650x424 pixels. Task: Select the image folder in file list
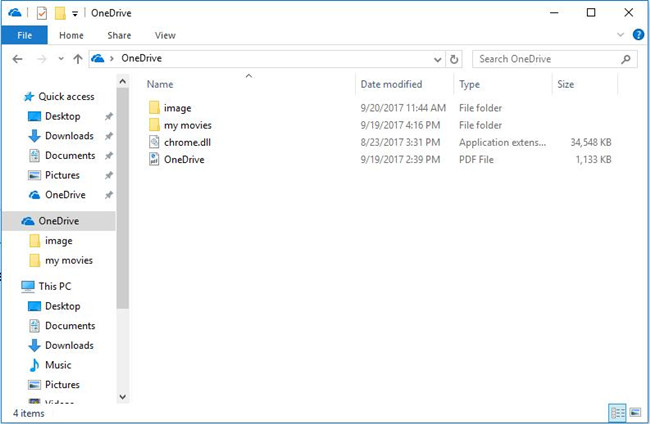pos(177,108)
